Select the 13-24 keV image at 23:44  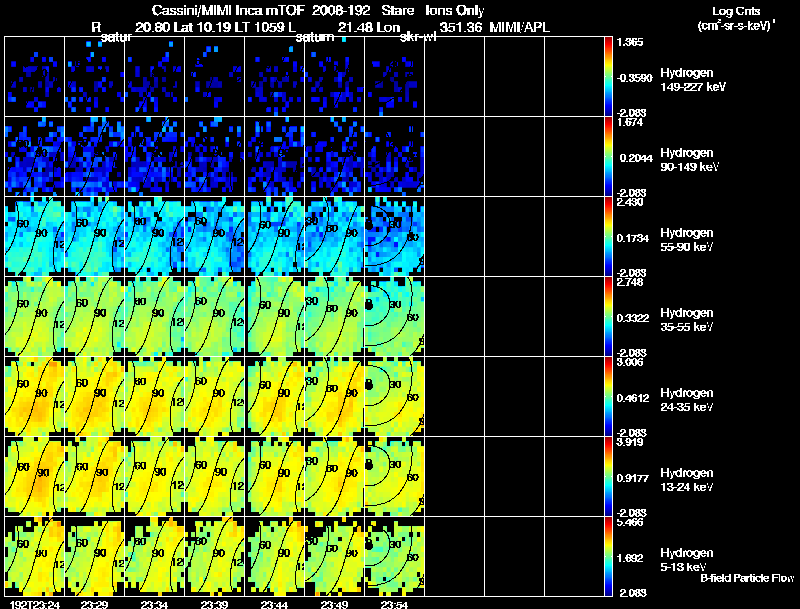pos(275,477)
